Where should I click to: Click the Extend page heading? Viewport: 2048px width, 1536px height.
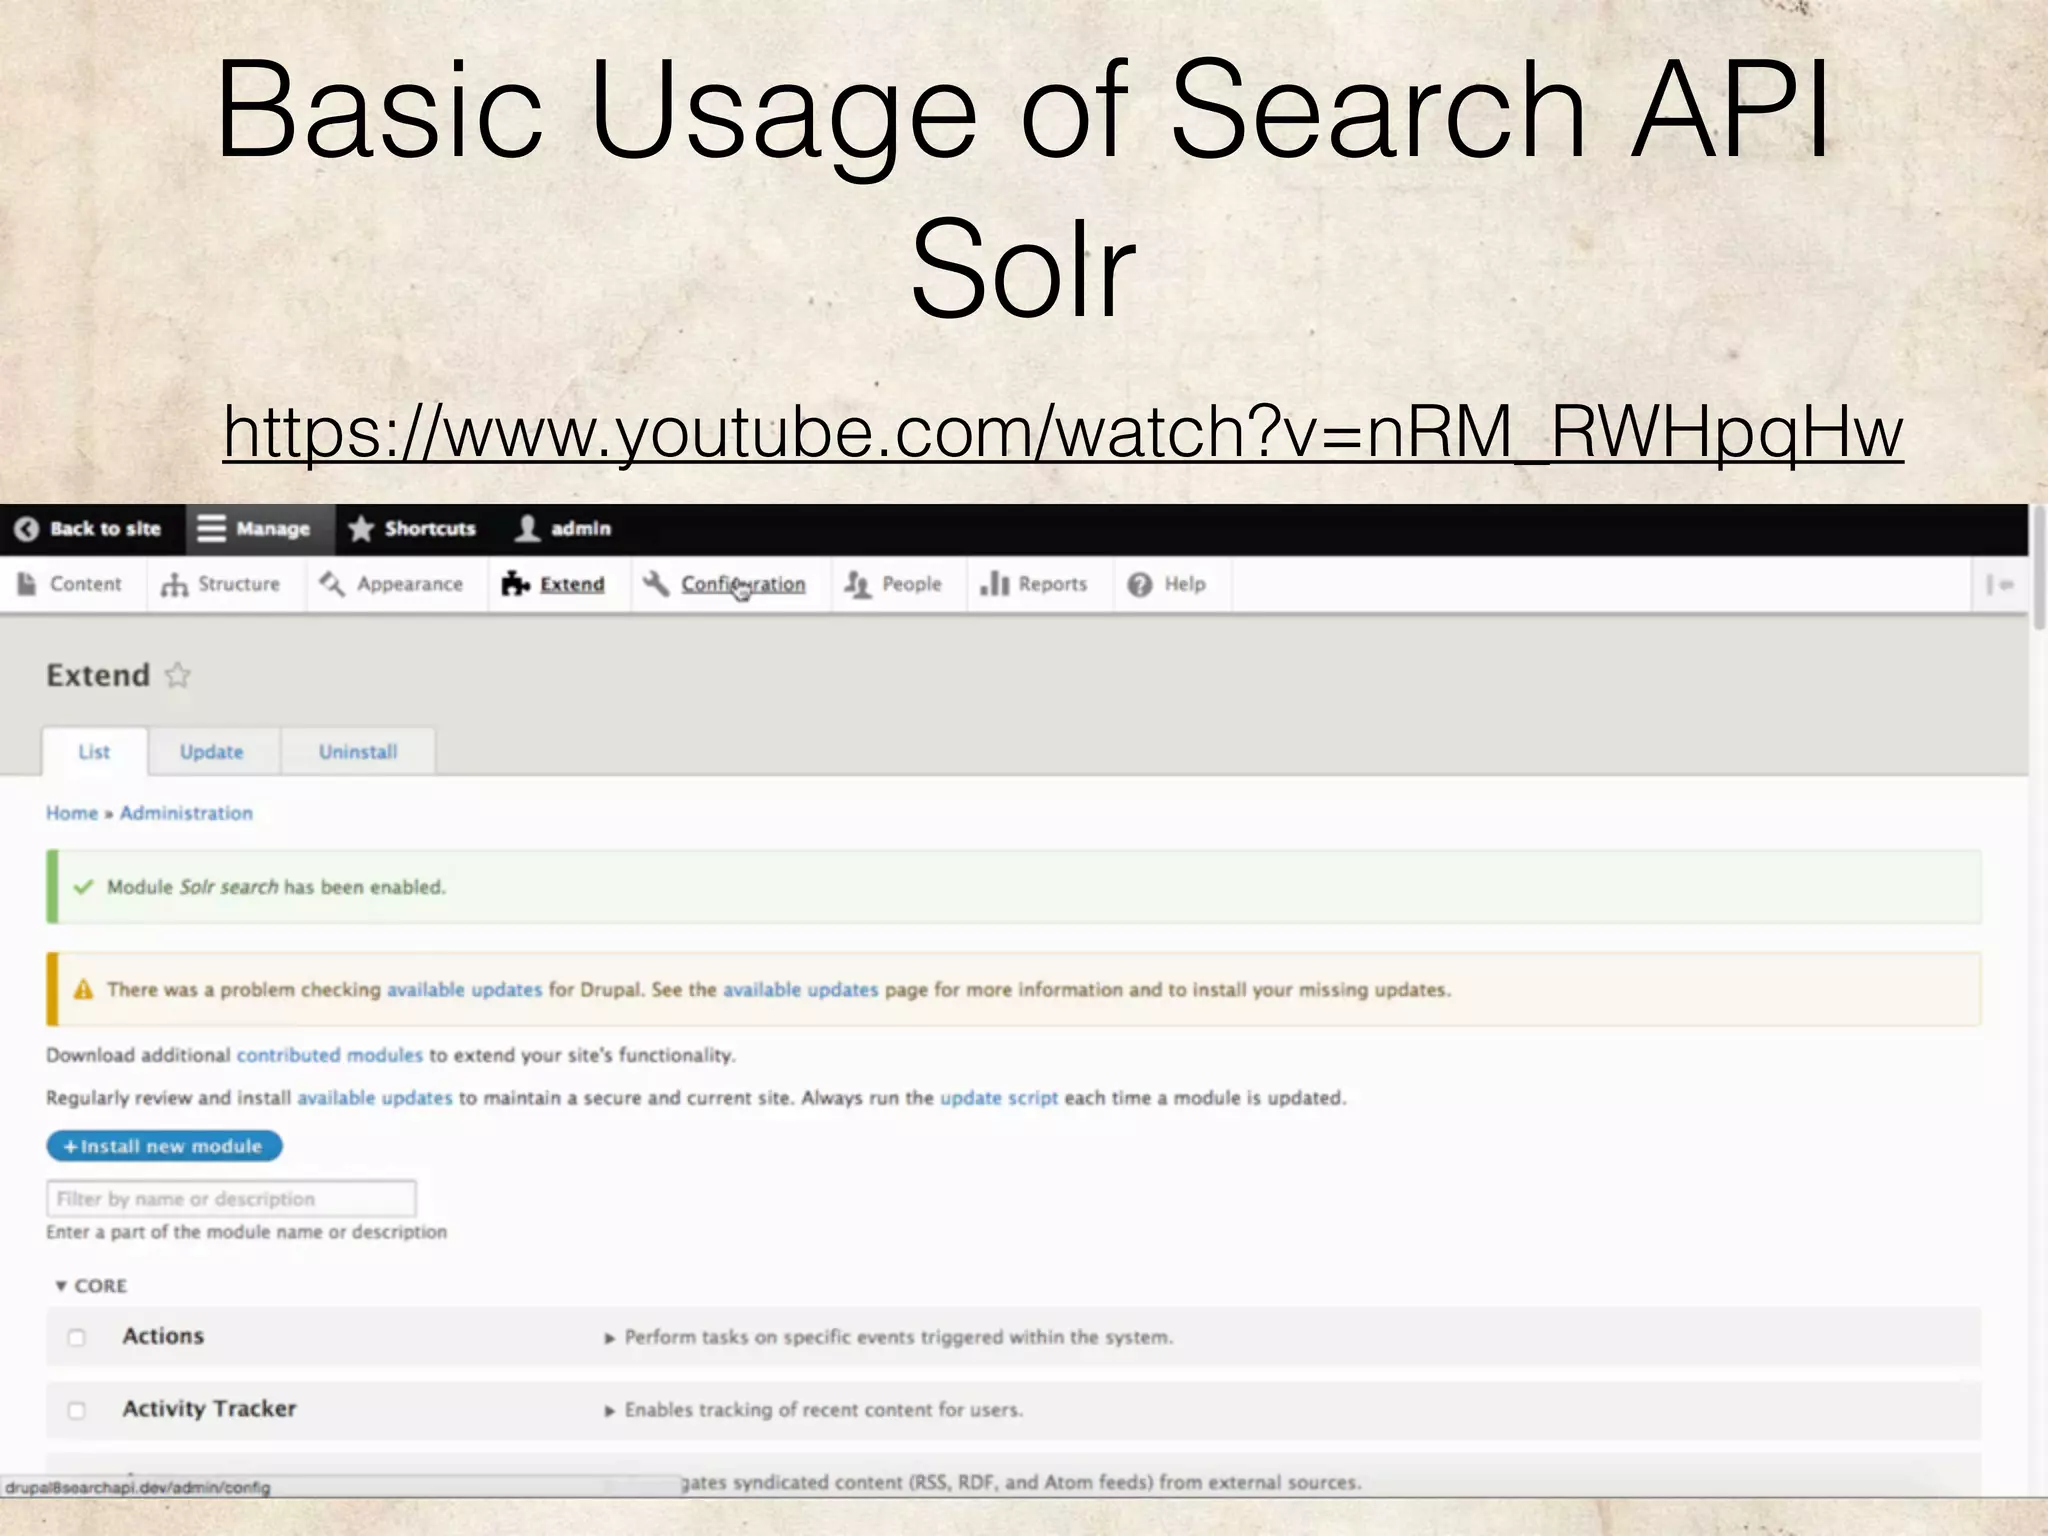(98, 676)
